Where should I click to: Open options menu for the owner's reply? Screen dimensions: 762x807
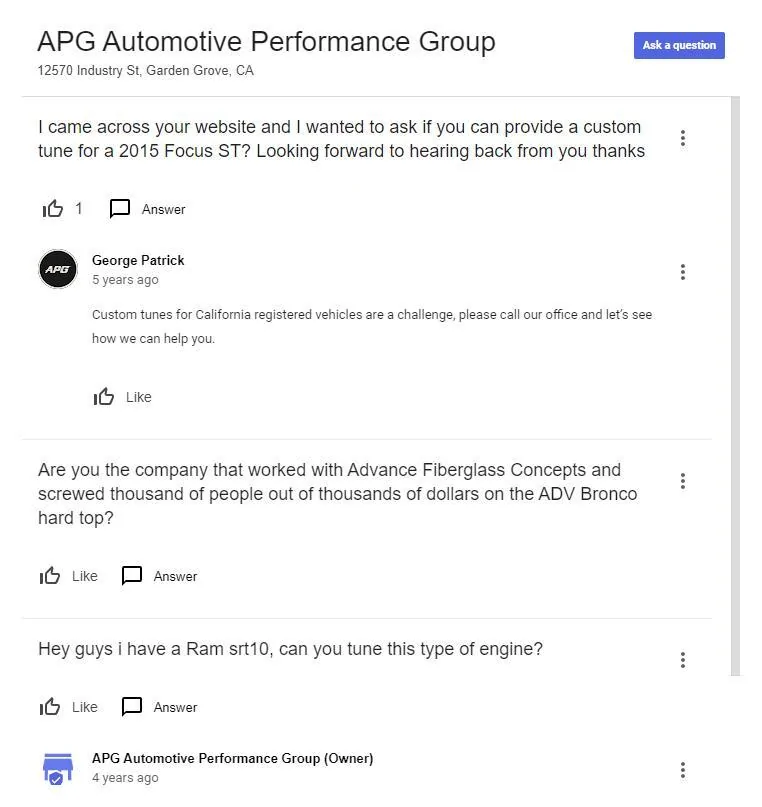(x=682, y=770)
